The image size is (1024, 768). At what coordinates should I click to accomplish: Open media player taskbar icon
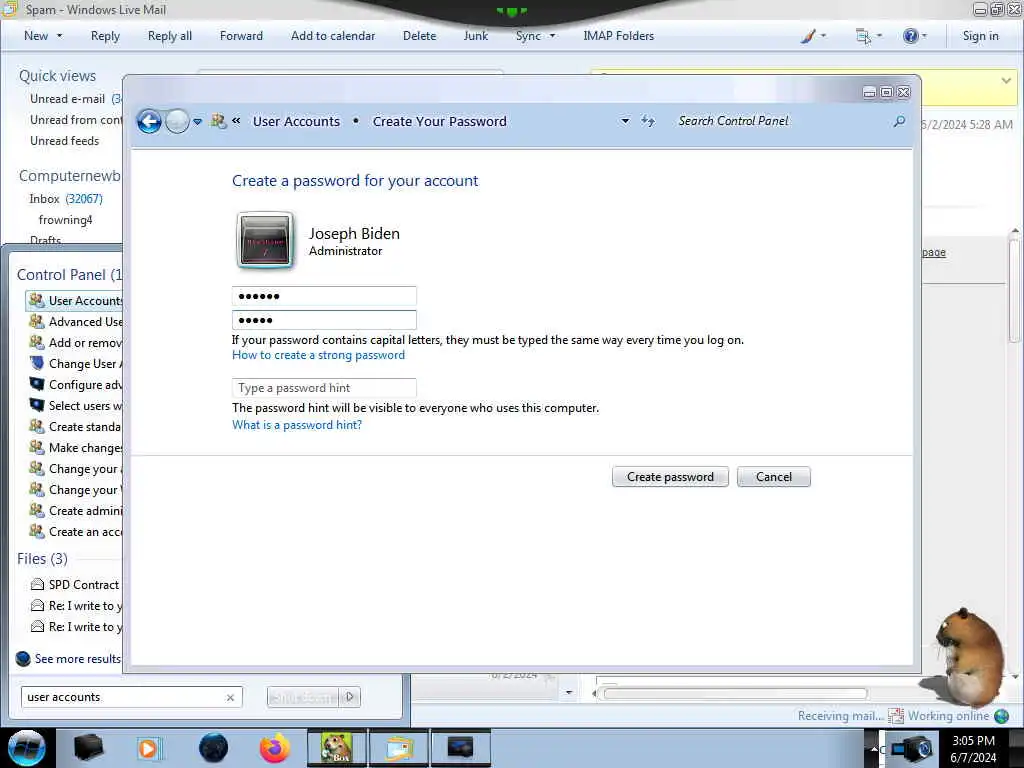[x=148, y=748]
